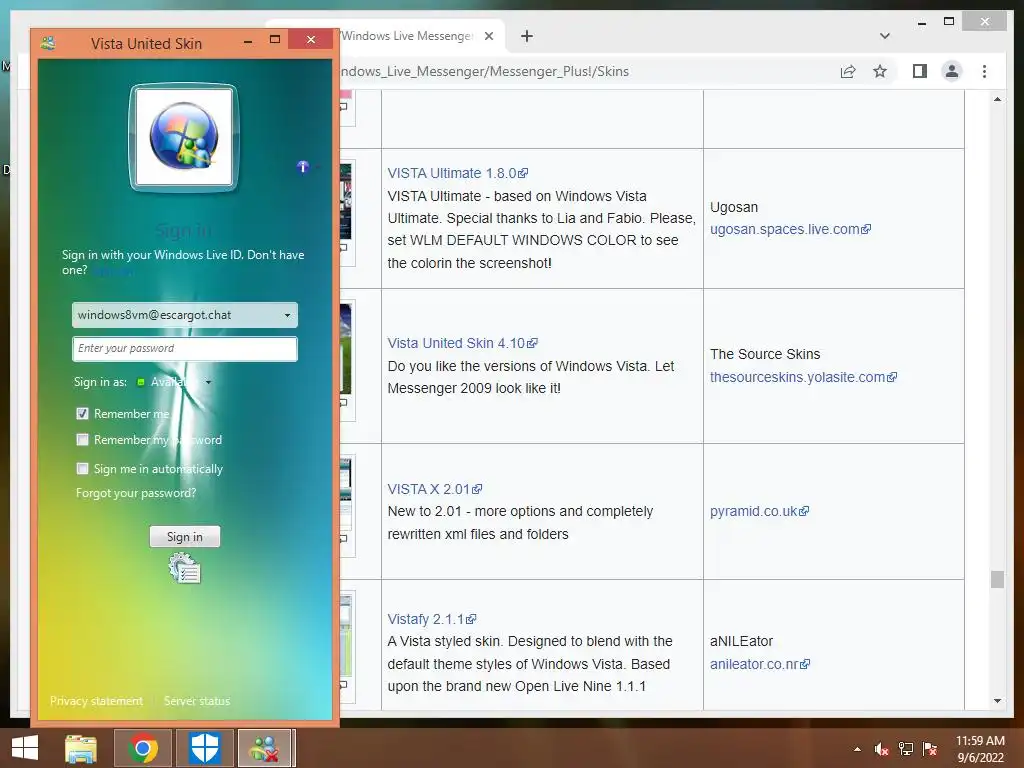Click the muted volume tray icon
1024x768 pixels.
(882, 749)
